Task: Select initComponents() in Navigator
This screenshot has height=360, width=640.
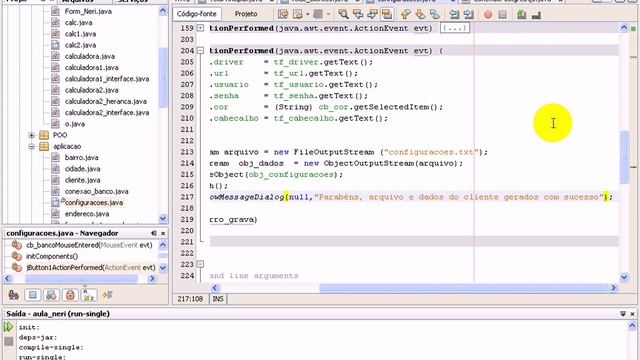Action: coord(52,256)
